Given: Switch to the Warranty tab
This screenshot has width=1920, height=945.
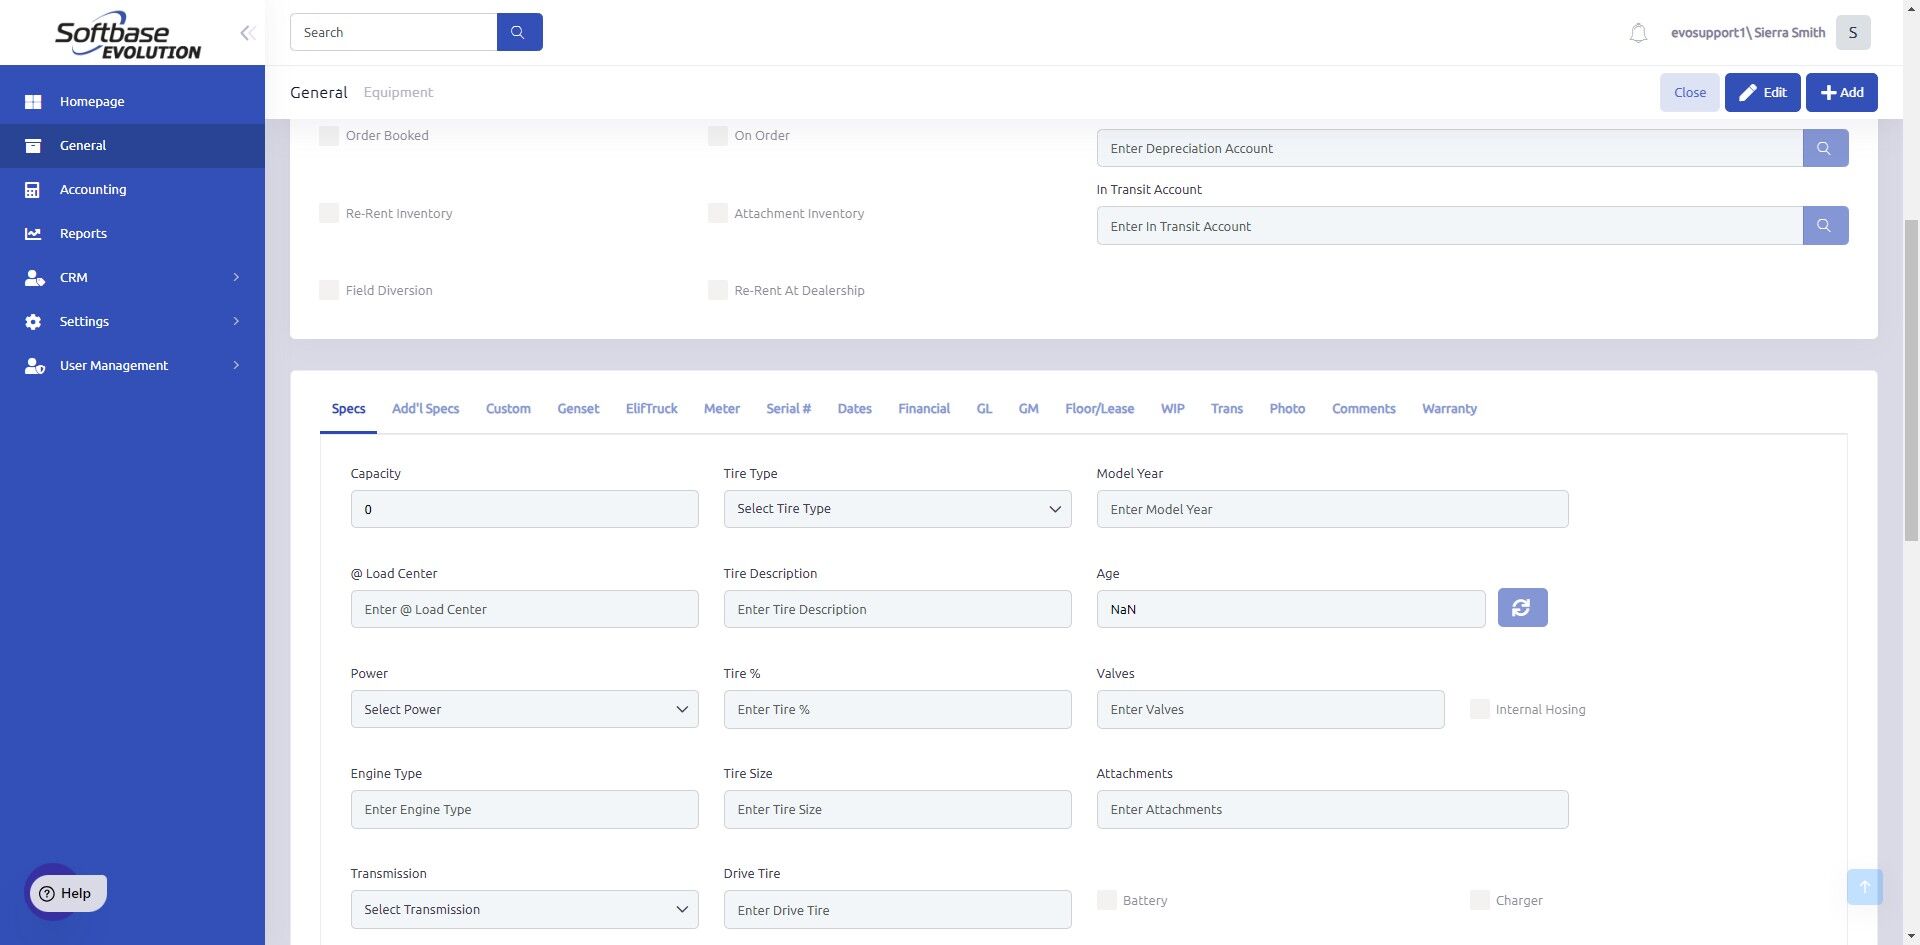Looking at the screenshot, I should 1449,408.
